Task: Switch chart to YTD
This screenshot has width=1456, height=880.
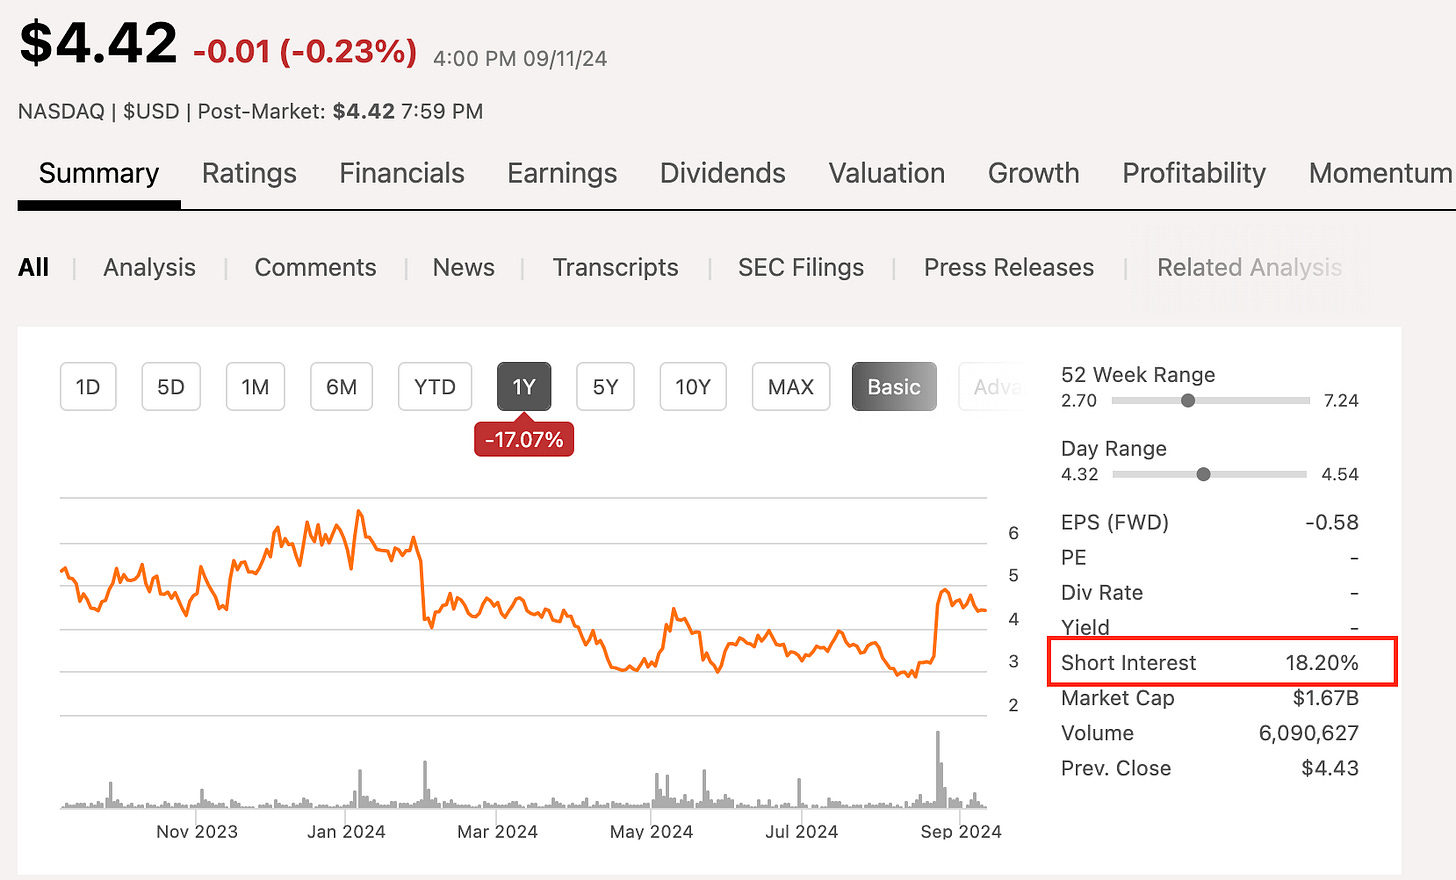Action: 435,387
